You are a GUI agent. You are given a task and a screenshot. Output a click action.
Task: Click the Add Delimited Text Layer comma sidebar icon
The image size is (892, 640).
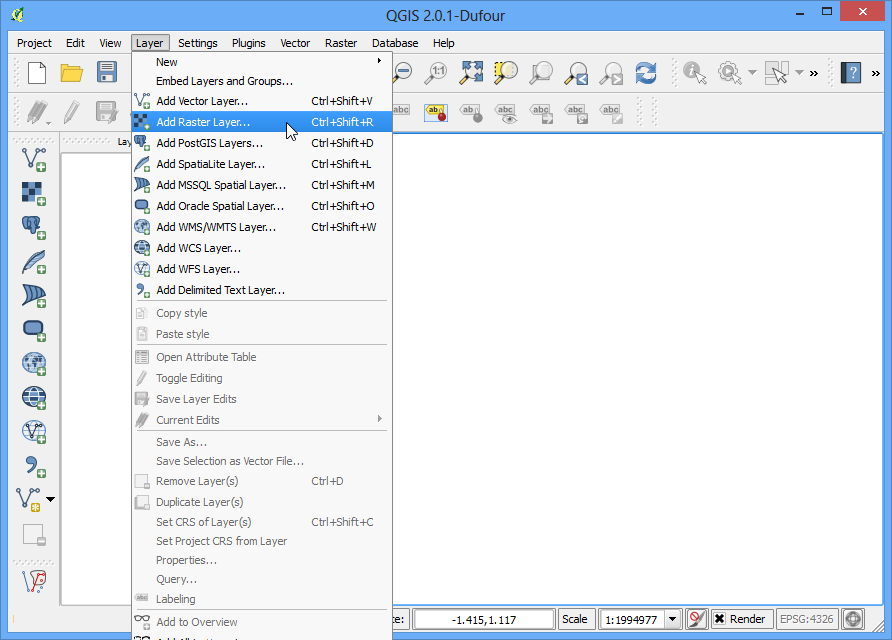[34, 466]
